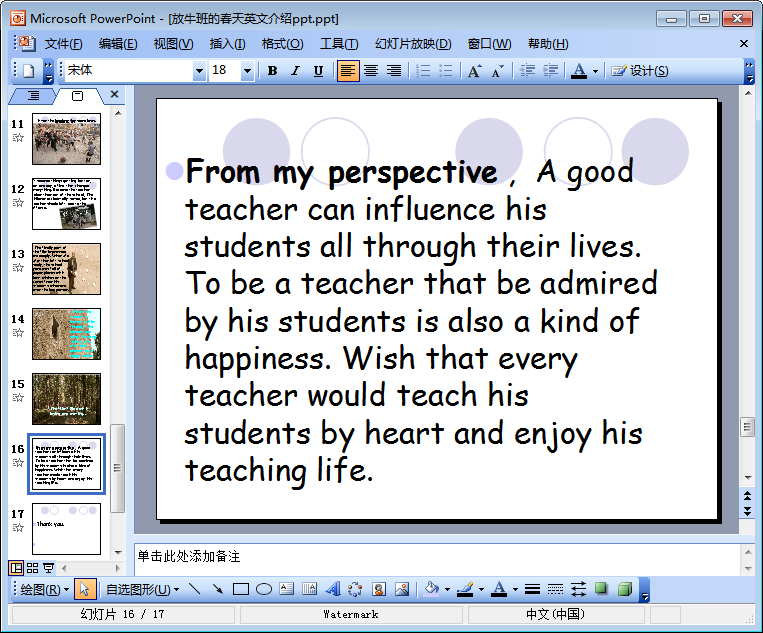Viewport: 763px width, 633px height.
Task: Click the Arrow Style icon
Action: pos(578,589)
